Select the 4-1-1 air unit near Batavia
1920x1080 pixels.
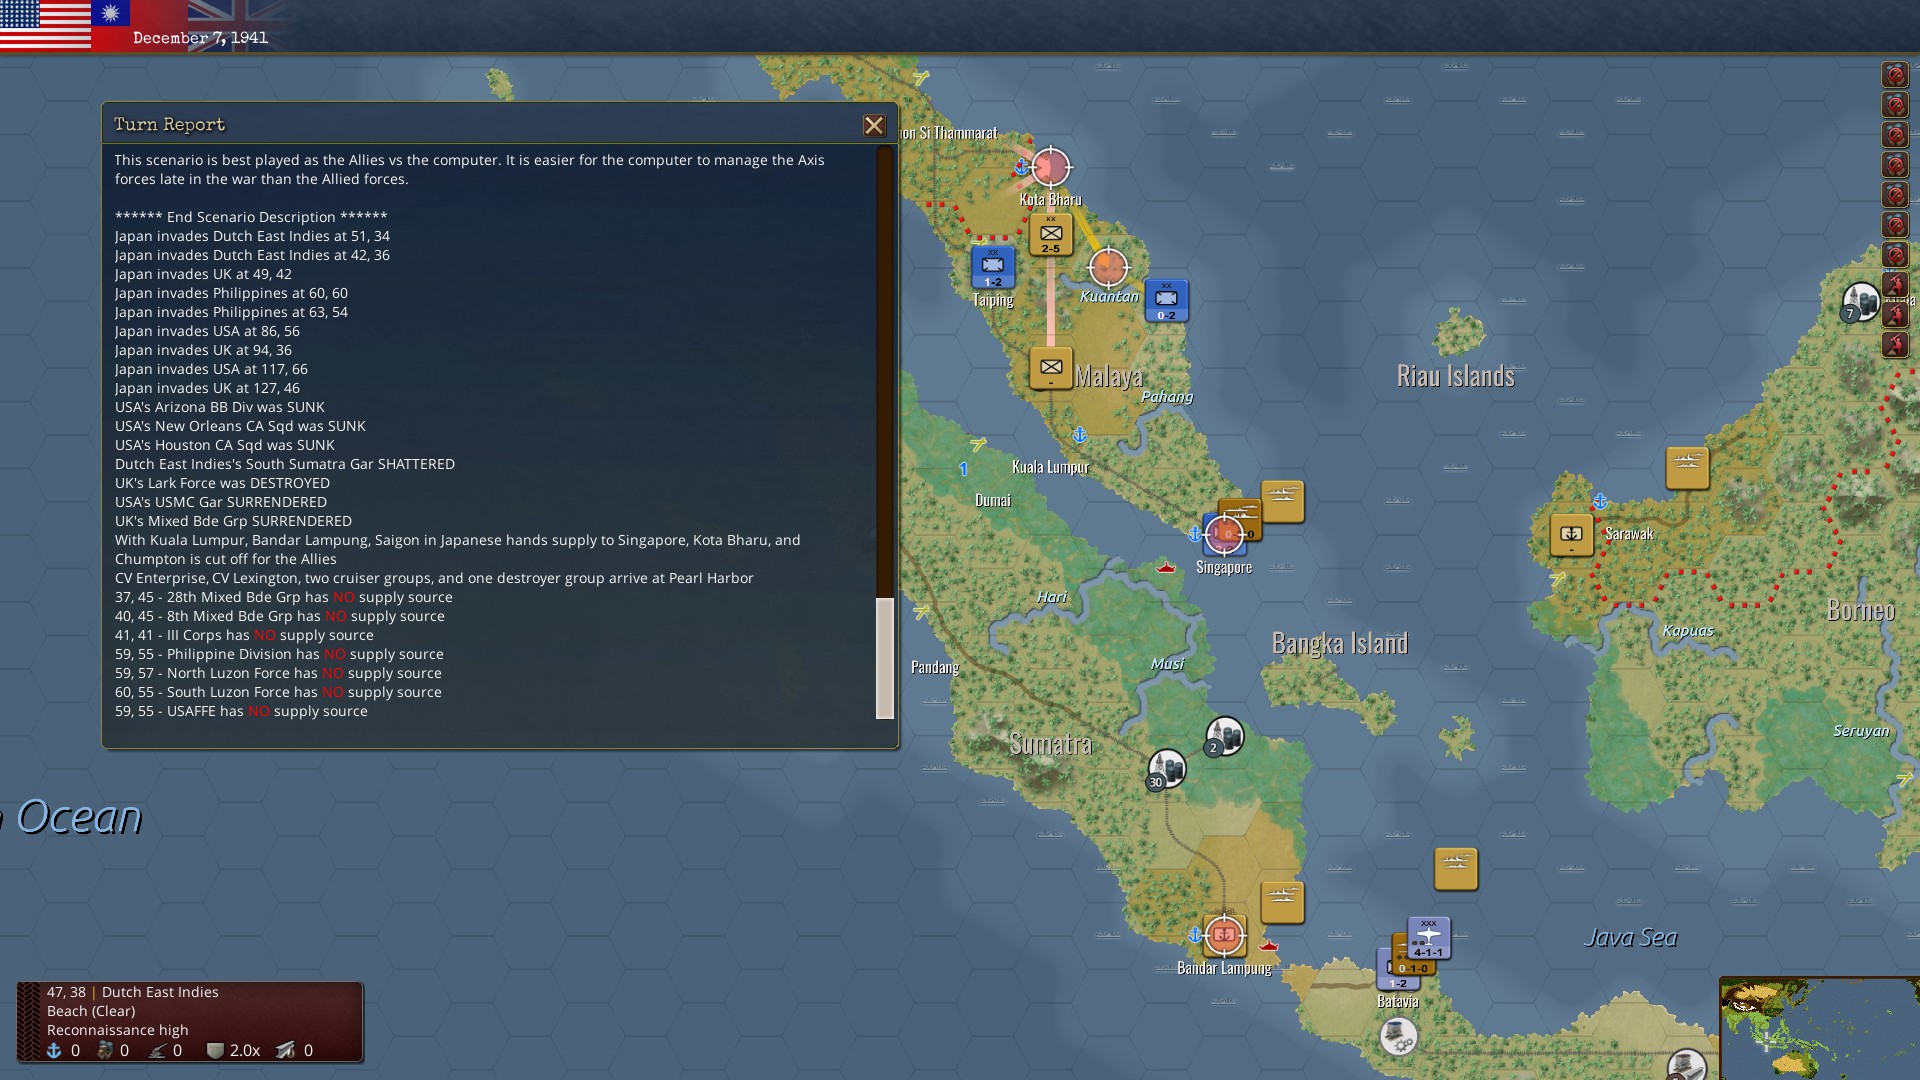pos(1429,938)
